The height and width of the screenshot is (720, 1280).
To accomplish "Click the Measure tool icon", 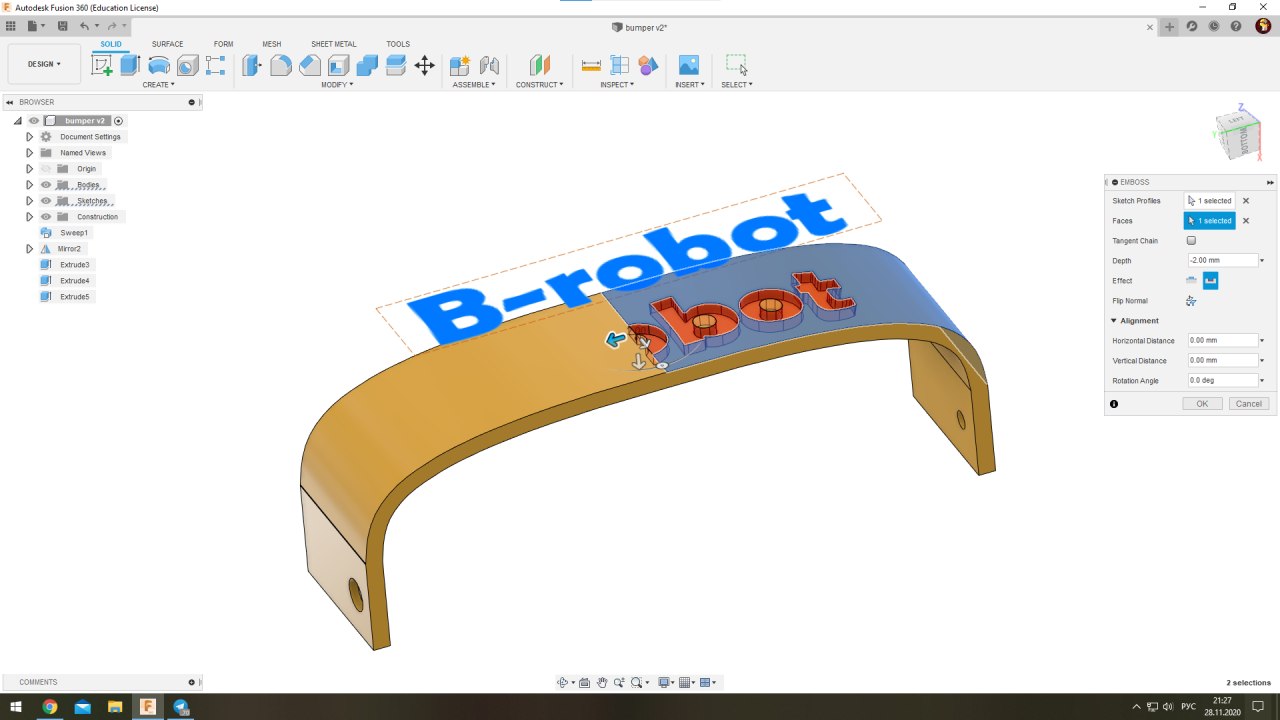I will pos(591,66).
